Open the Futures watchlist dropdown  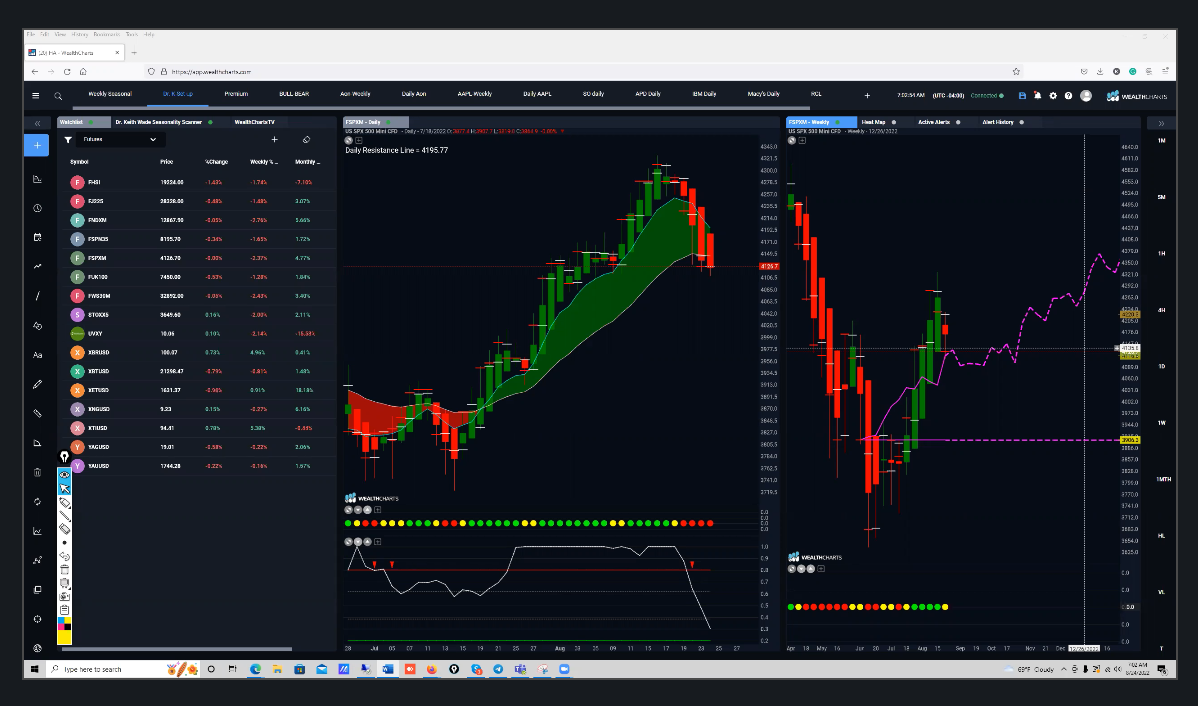[x=120, y=140]
